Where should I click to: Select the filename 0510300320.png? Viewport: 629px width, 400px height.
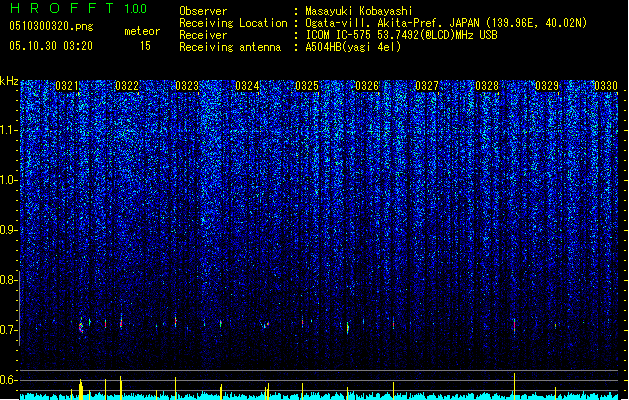click(x=51, y=26)
